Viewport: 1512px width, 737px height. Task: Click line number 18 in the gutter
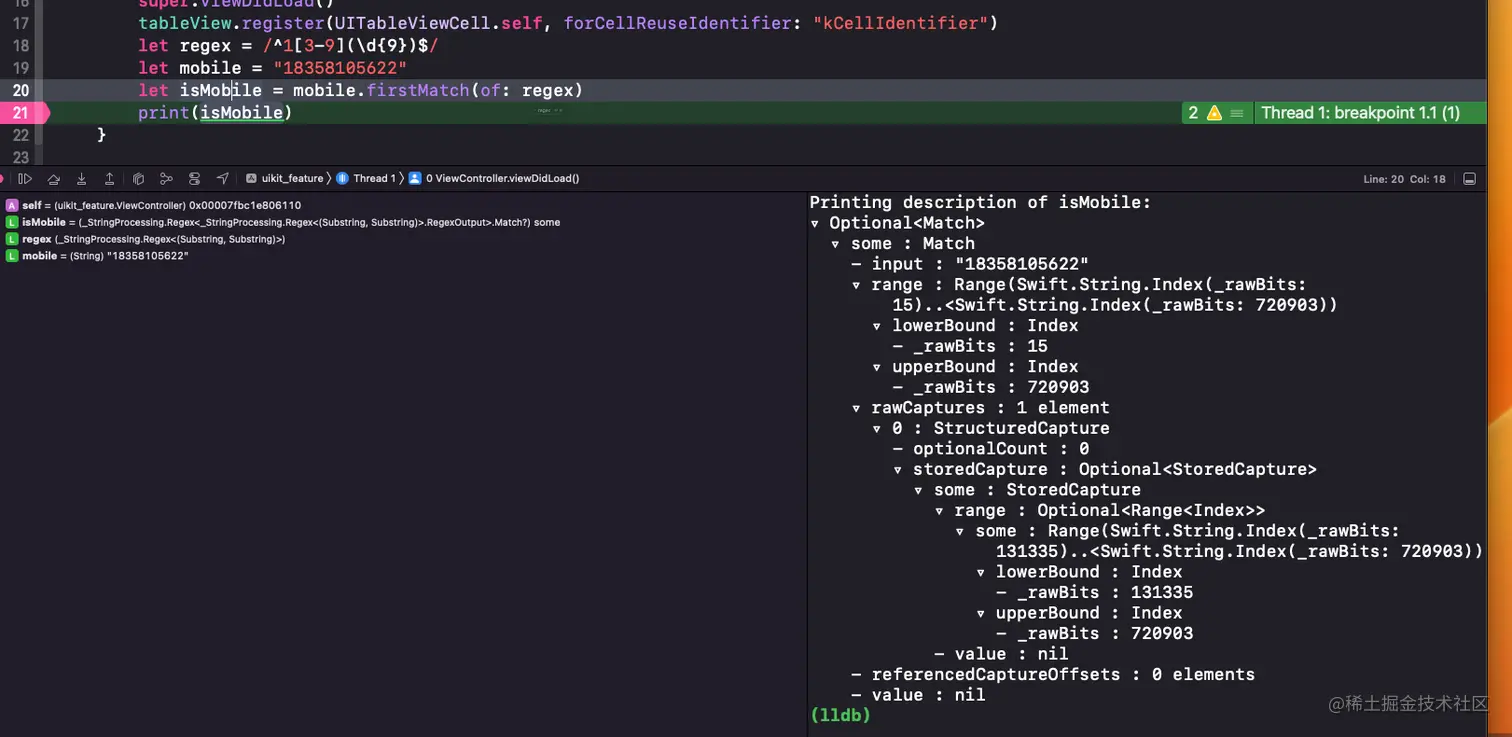pos(21,45)
